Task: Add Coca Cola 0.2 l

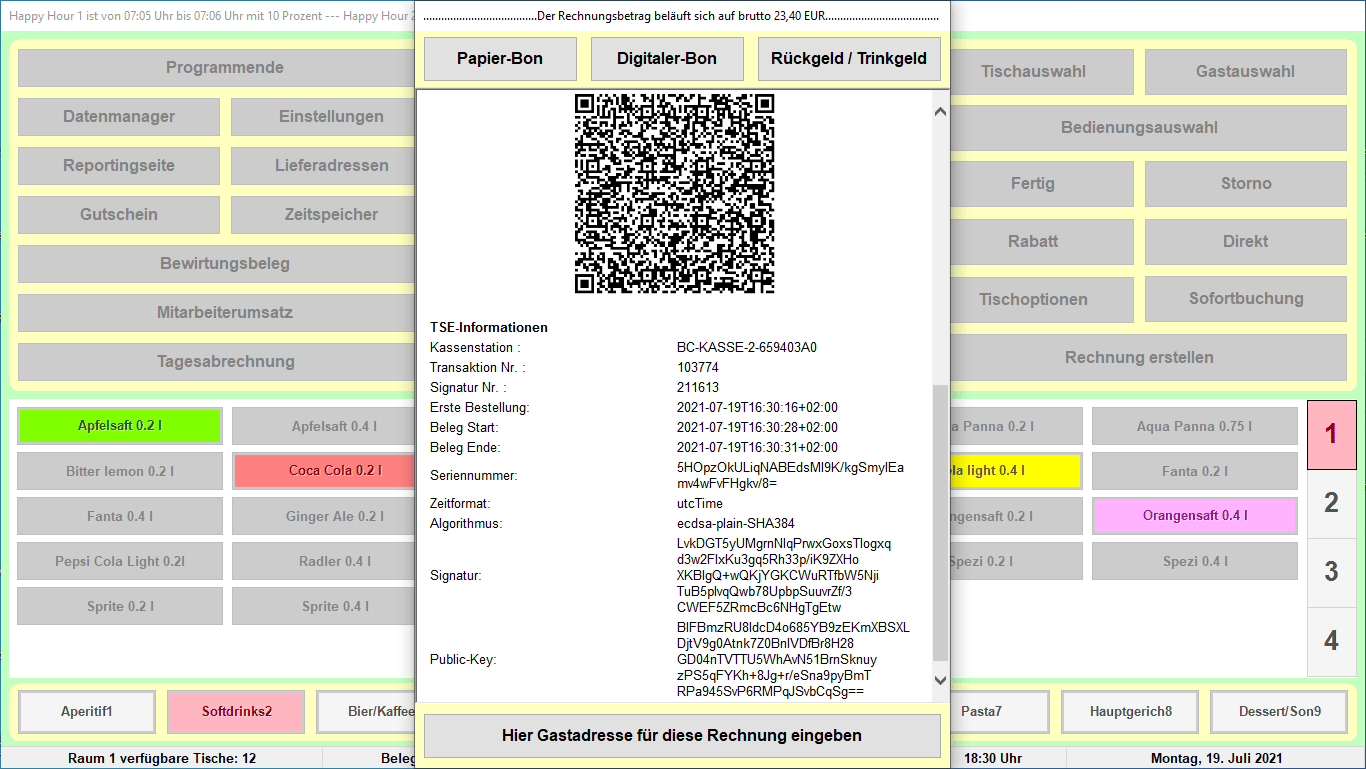Action: click(x=323, y=471)
